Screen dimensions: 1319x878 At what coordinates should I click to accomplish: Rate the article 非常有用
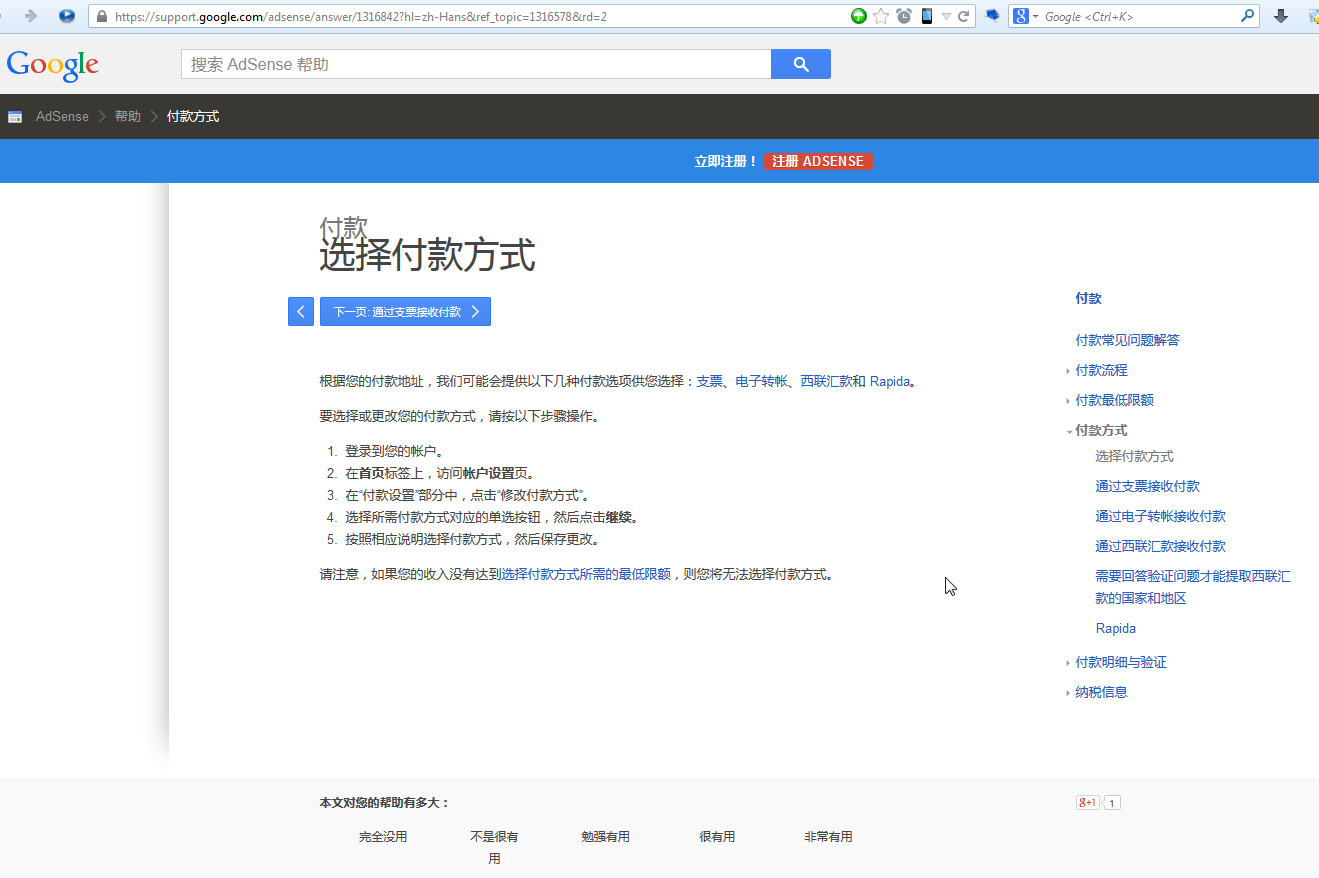(x=828, y=837)
